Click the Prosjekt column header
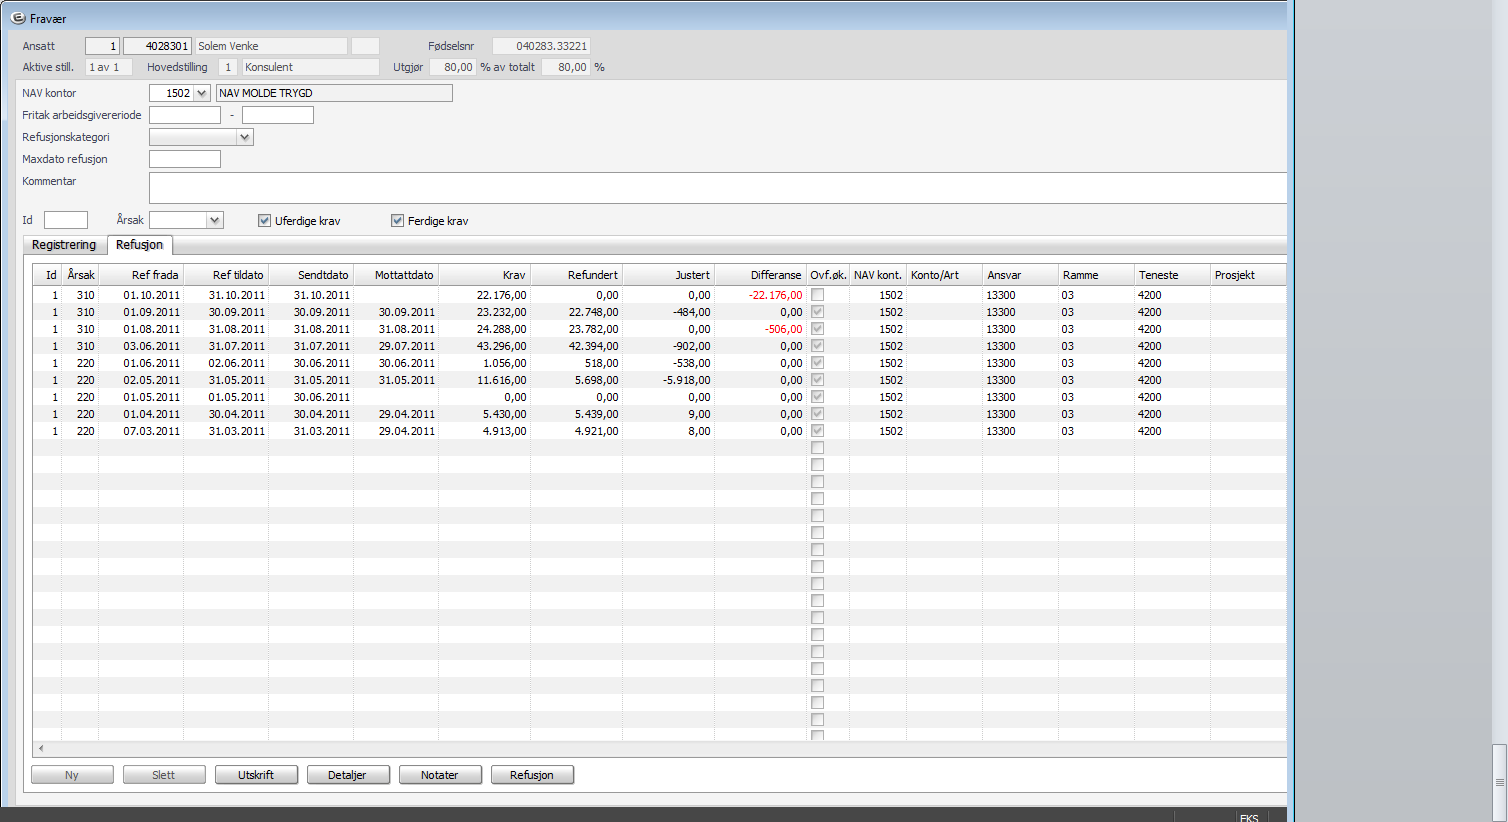 coord(1248,275)
